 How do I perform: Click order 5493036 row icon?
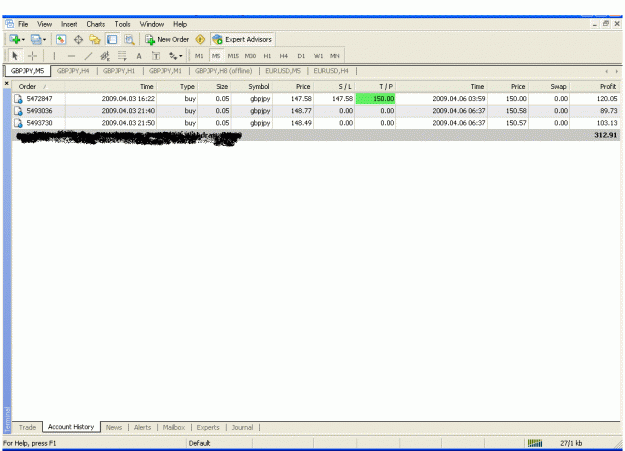pos(18,111)
